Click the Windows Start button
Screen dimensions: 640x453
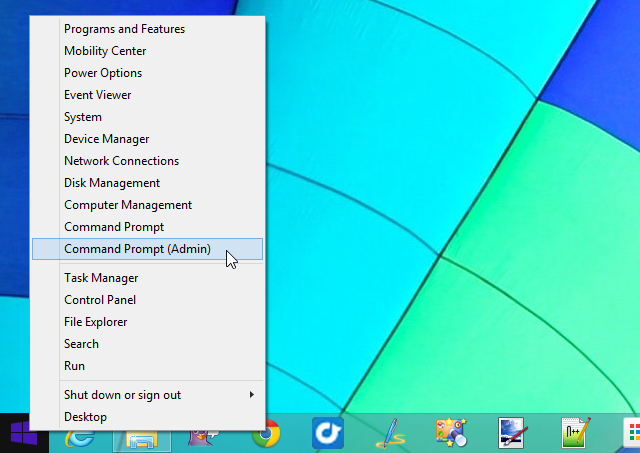tap(24, 433)
